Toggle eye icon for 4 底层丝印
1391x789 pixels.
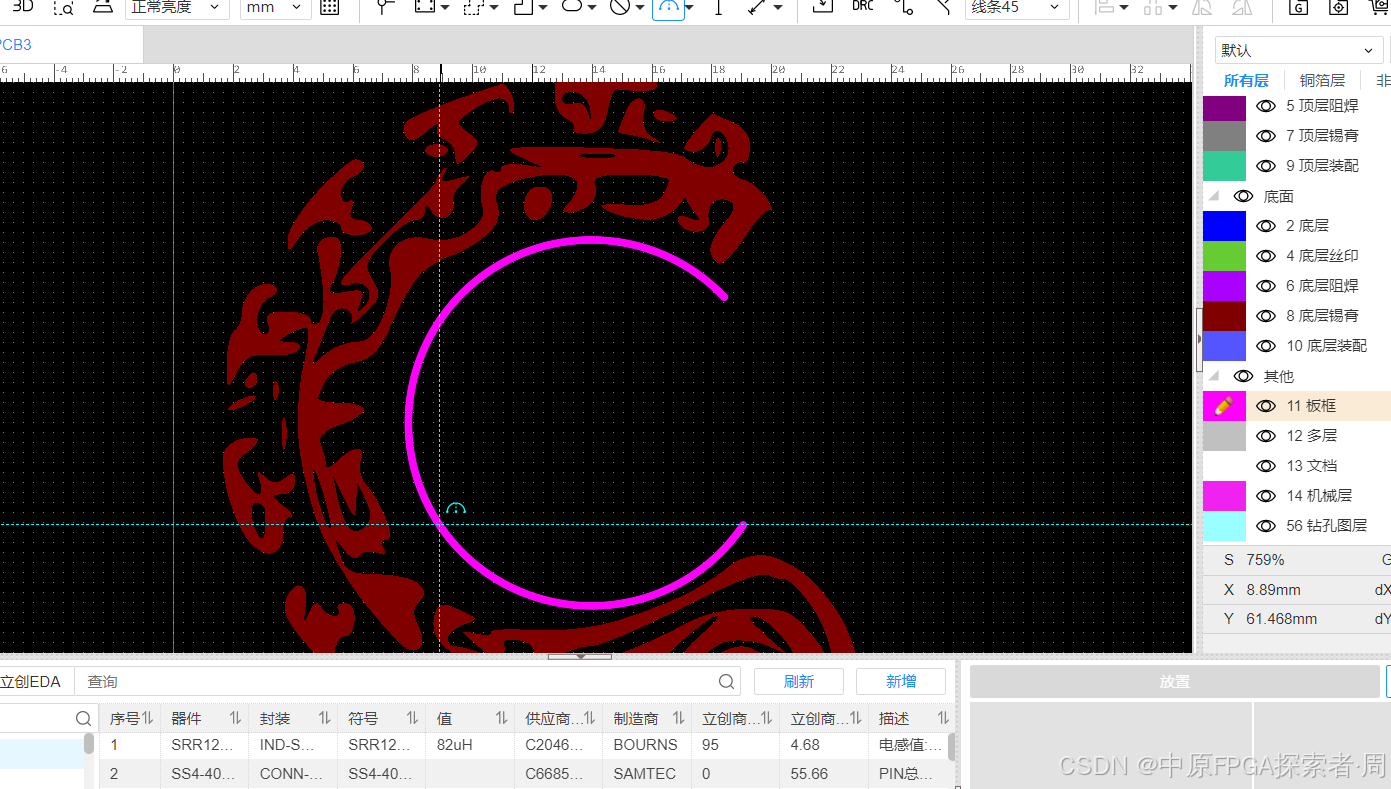coord(1266,256)
